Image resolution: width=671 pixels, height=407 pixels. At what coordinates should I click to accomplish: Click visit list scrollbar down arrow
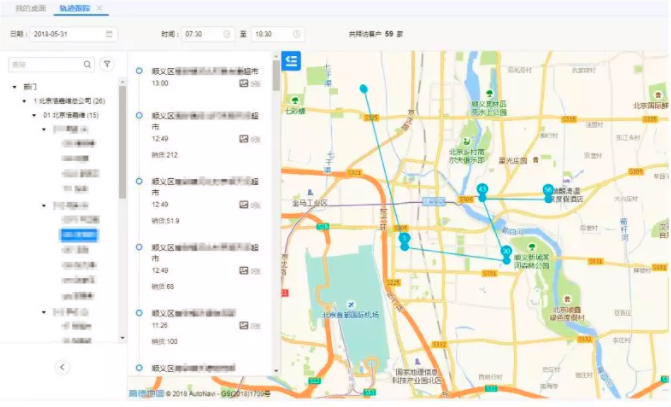click(x=276, y=371)
